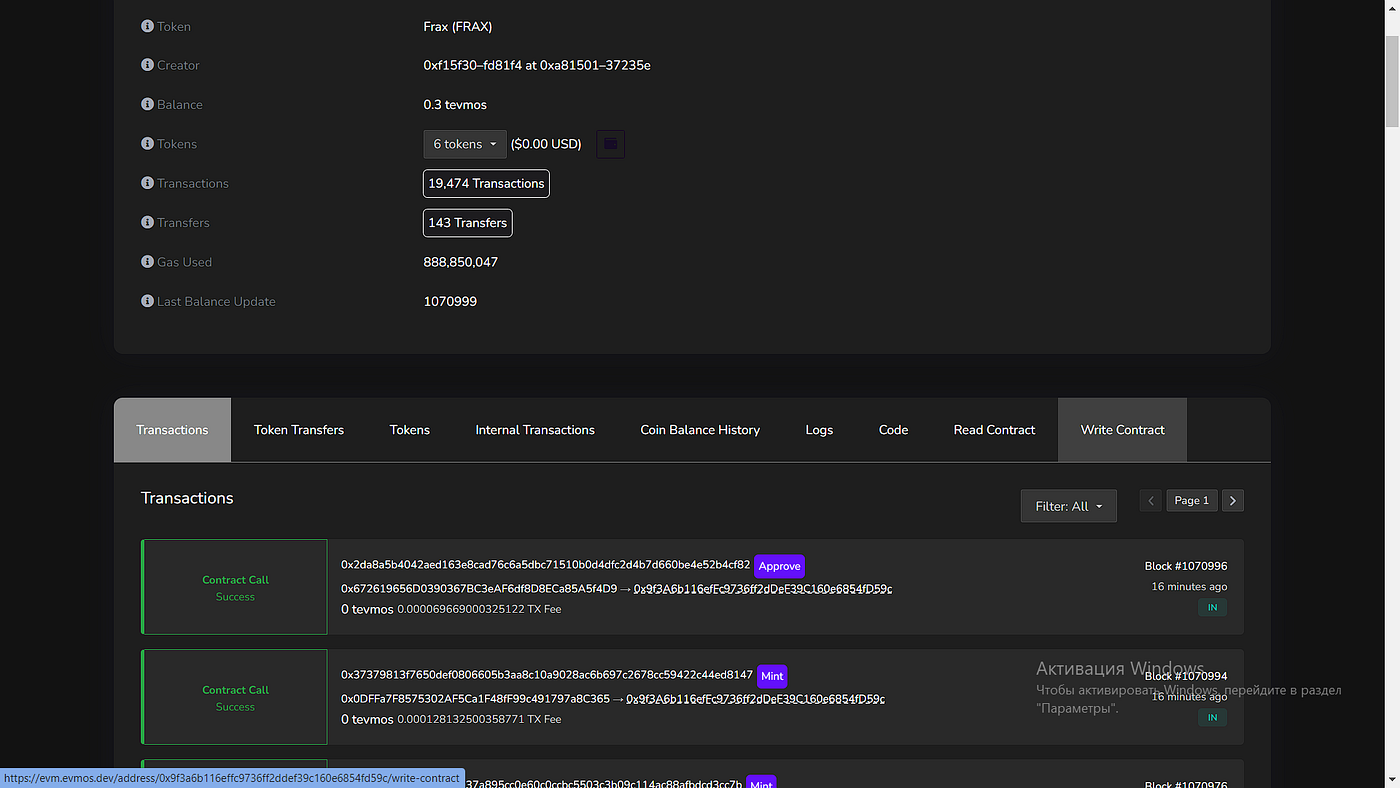This screenshot has width=1400, height=788.
Task: Click the 0.000128132500358771 TX Fee text
Action: point(479,719)
